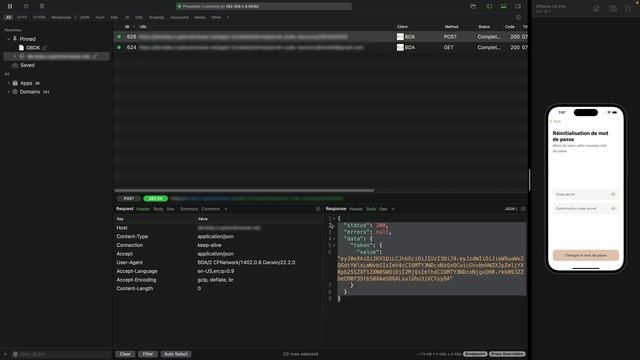Collapse the JSON "data" node fold arrow
640x360 pixels.
click(x=334, y=238)
